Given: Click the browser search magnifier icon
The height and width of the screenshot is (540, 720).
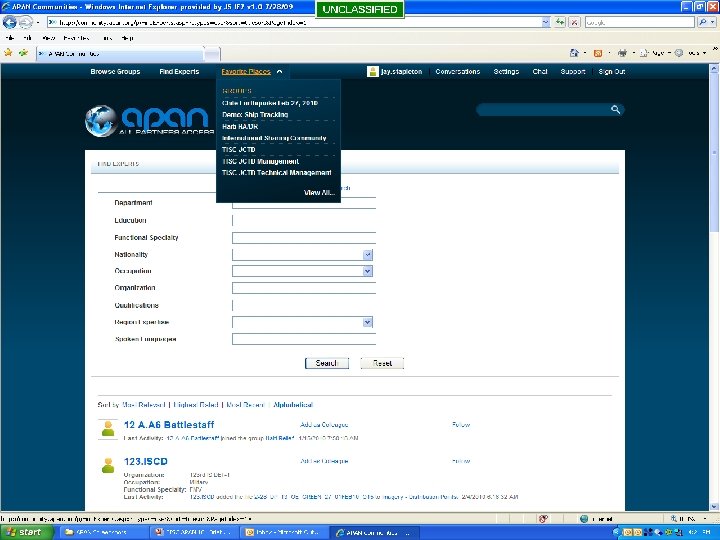Looking at the screenshot, I should tap(703, 22).
